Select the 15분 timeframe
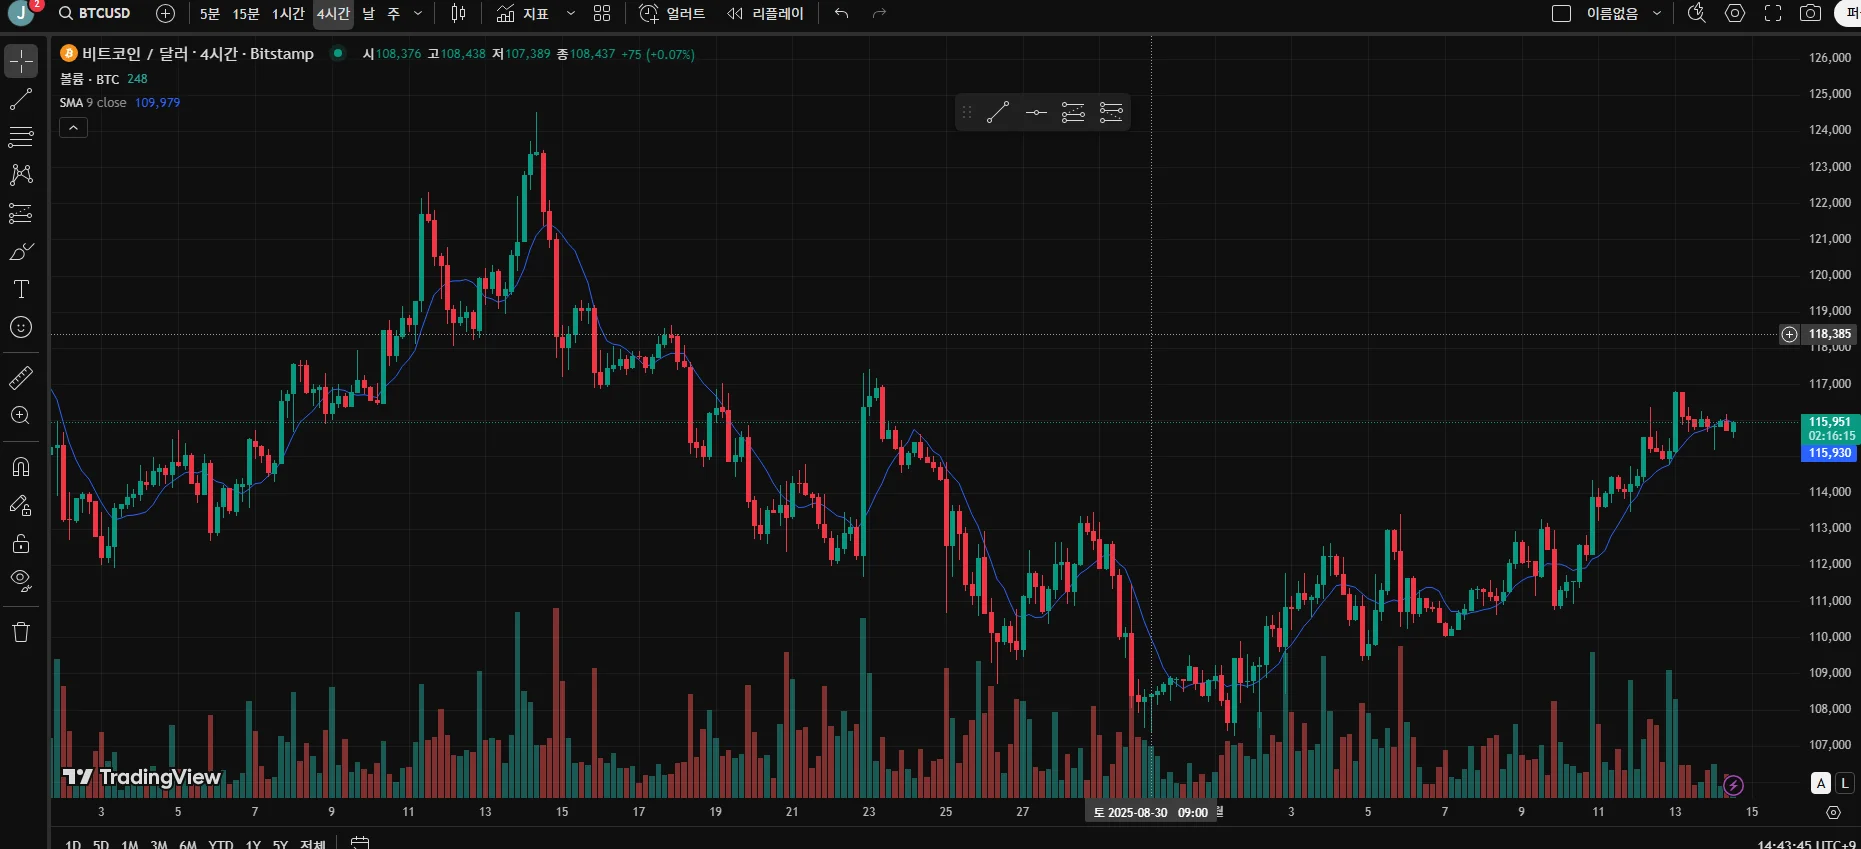Viewport: 1861px width, 849px height. tap(246, 13)
